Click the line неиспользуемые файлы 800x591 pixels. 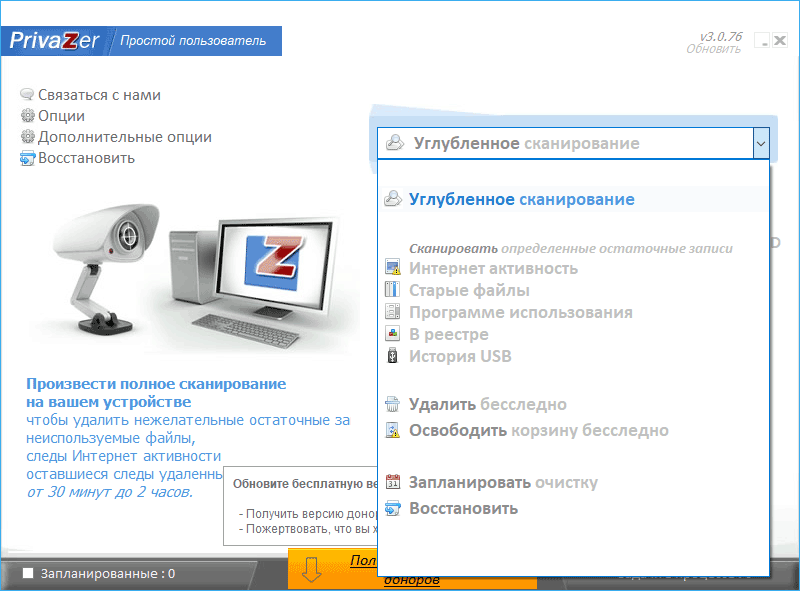(111, 438)
